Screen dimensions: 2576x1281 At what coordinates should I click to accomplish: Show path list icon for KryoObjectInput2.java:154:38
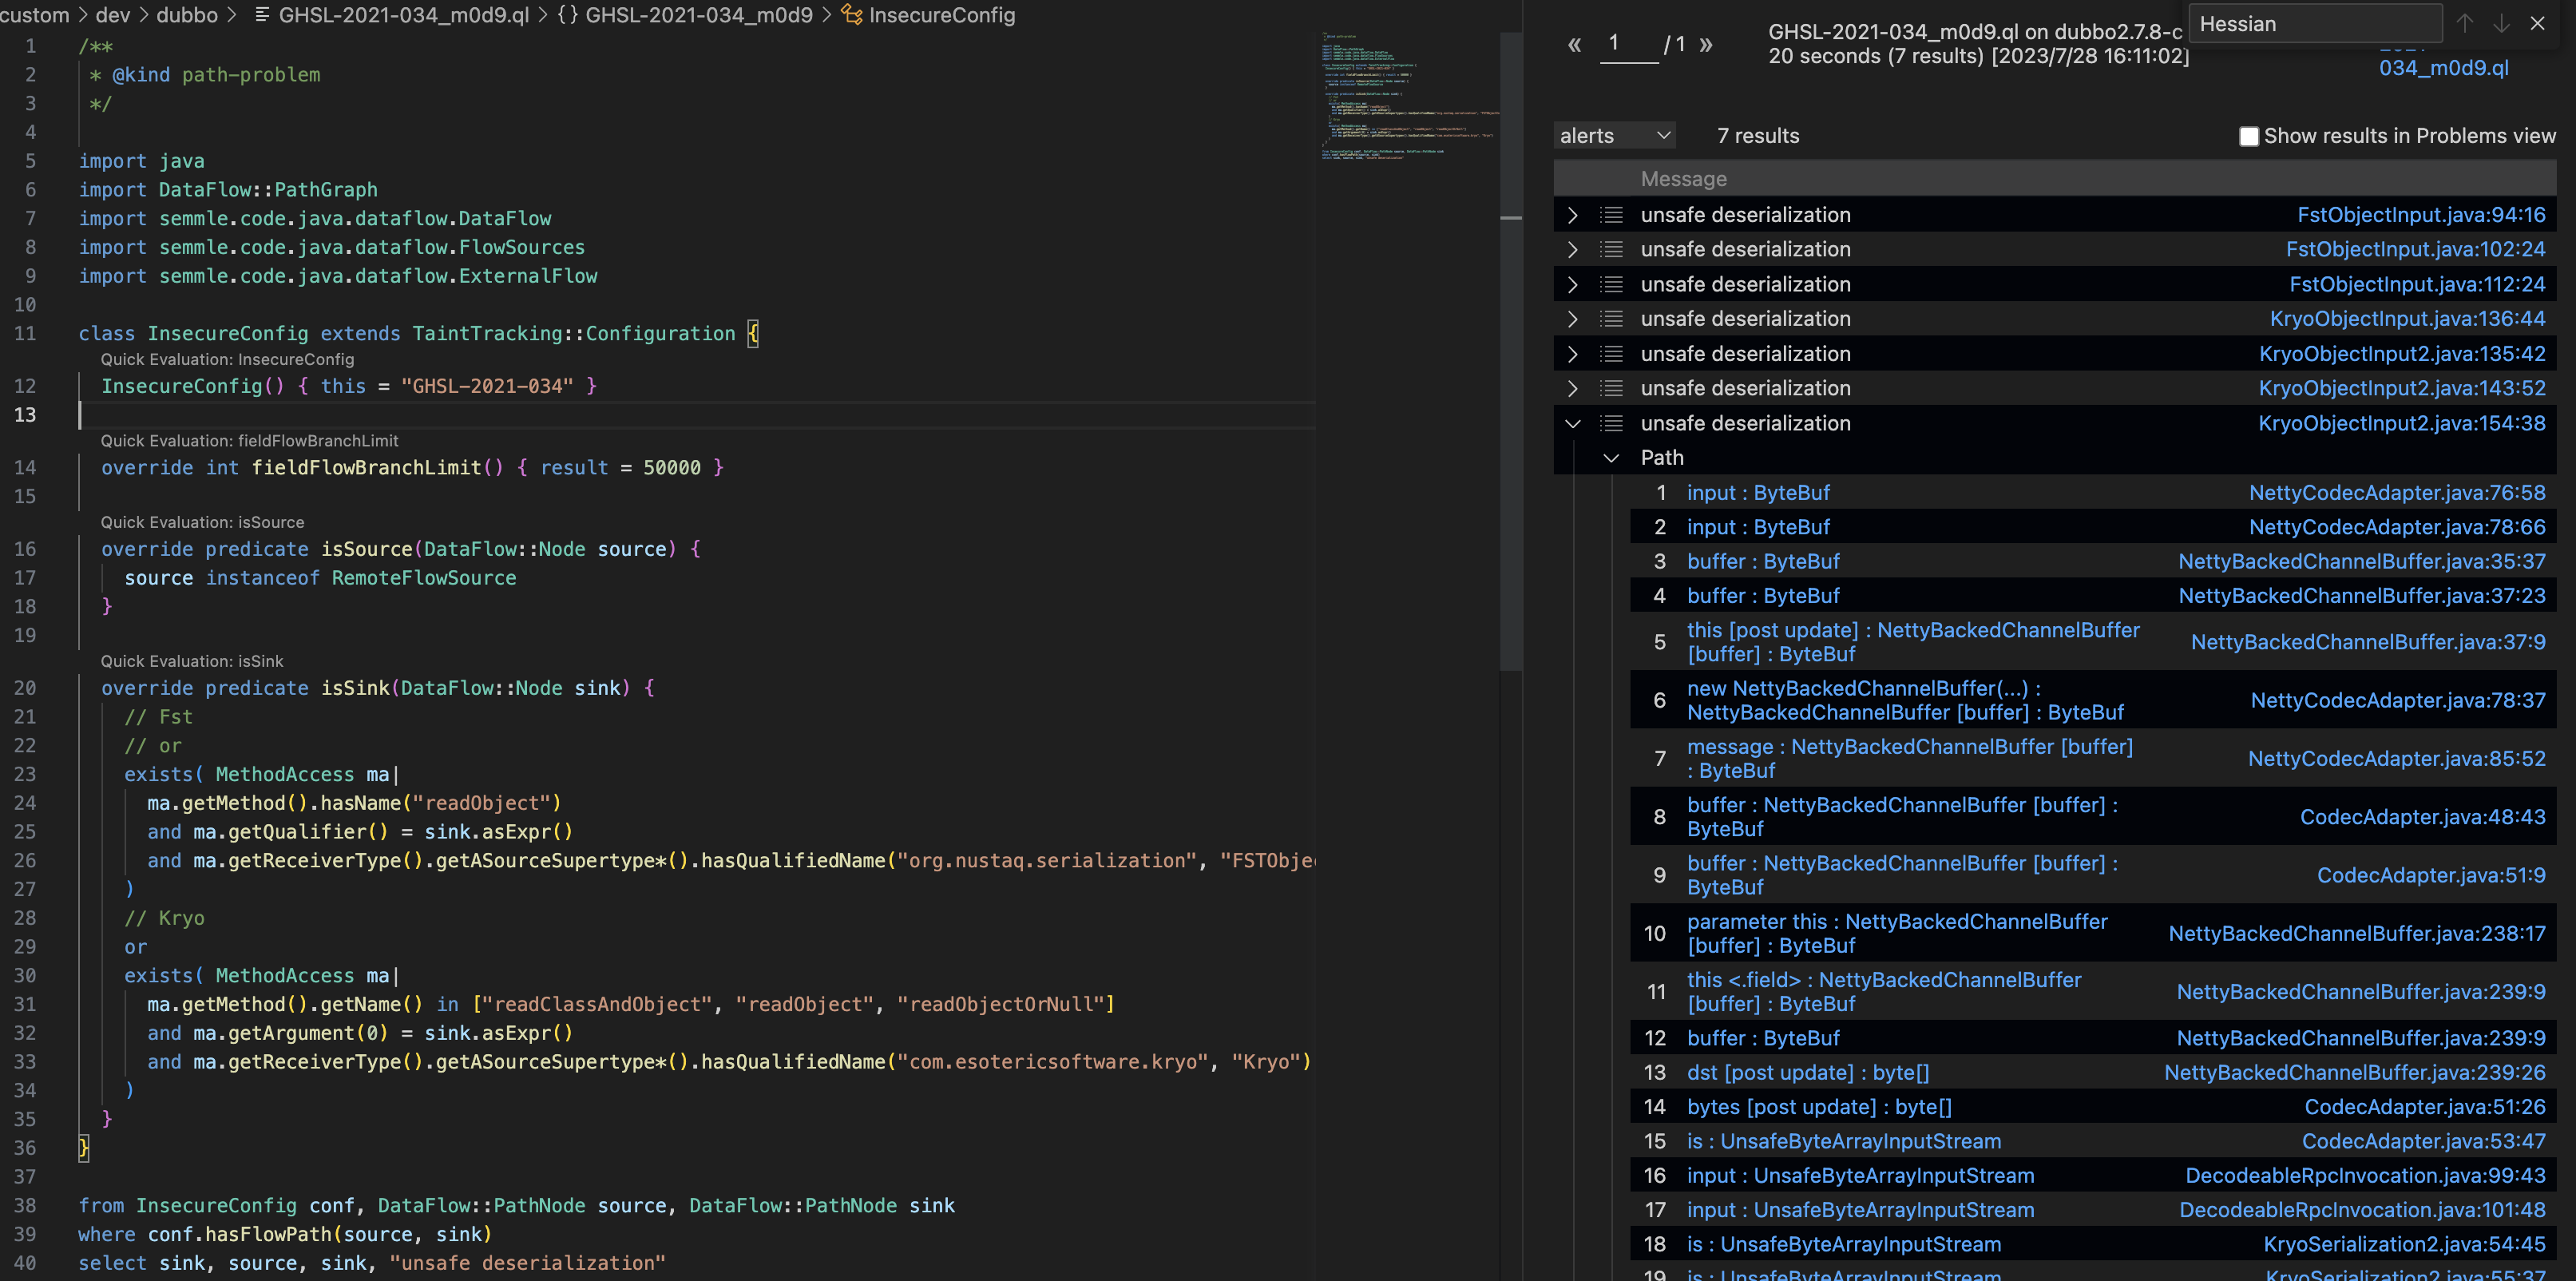(1611, 423)
